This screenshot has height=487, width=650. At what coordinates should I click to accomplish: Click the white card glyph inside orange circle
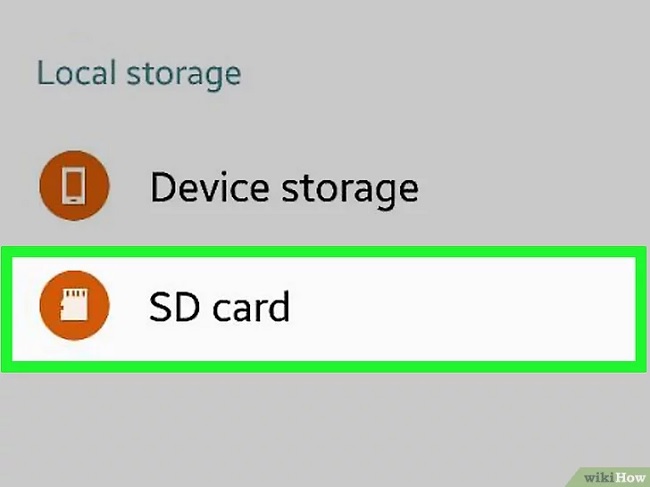(x=74, y=305)
